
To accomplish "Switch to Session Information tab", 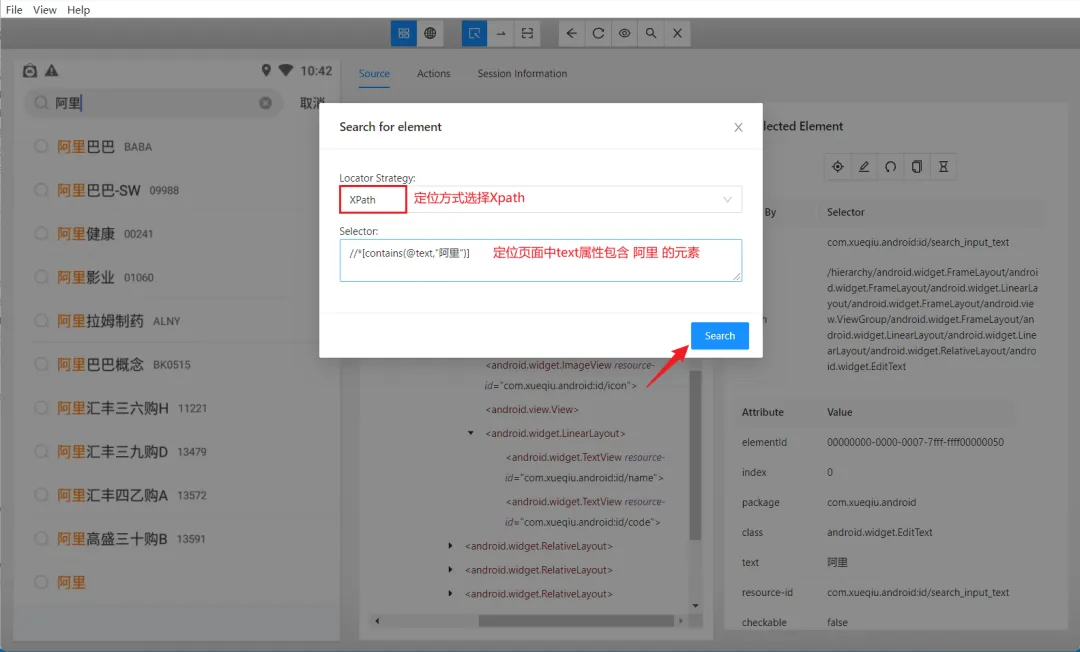I will click(522, 74).
